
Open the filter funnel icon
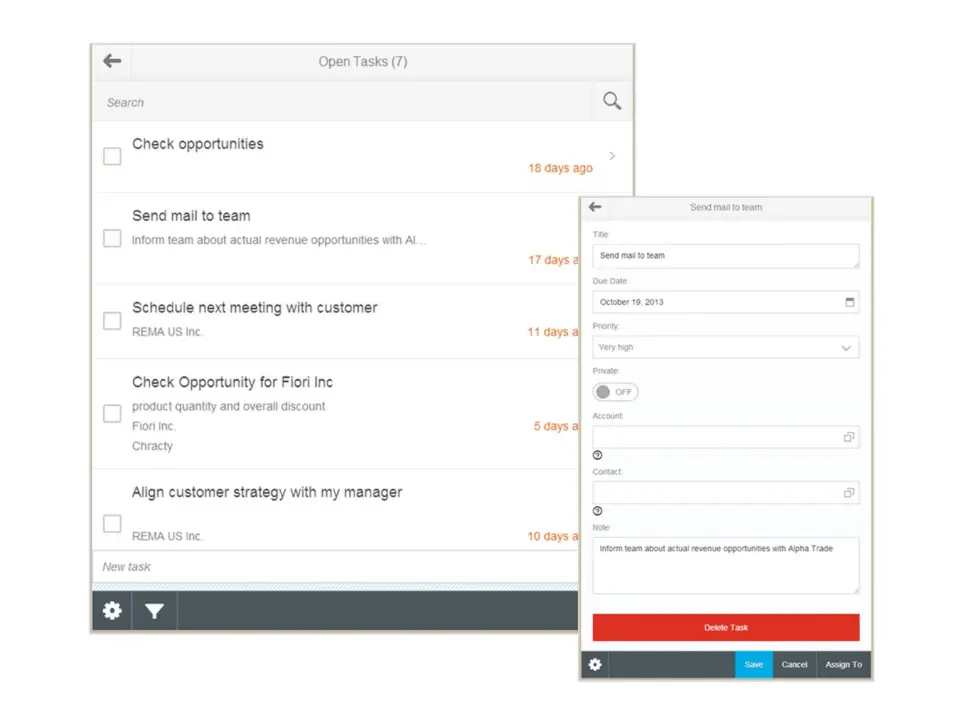tap(154, 610)
